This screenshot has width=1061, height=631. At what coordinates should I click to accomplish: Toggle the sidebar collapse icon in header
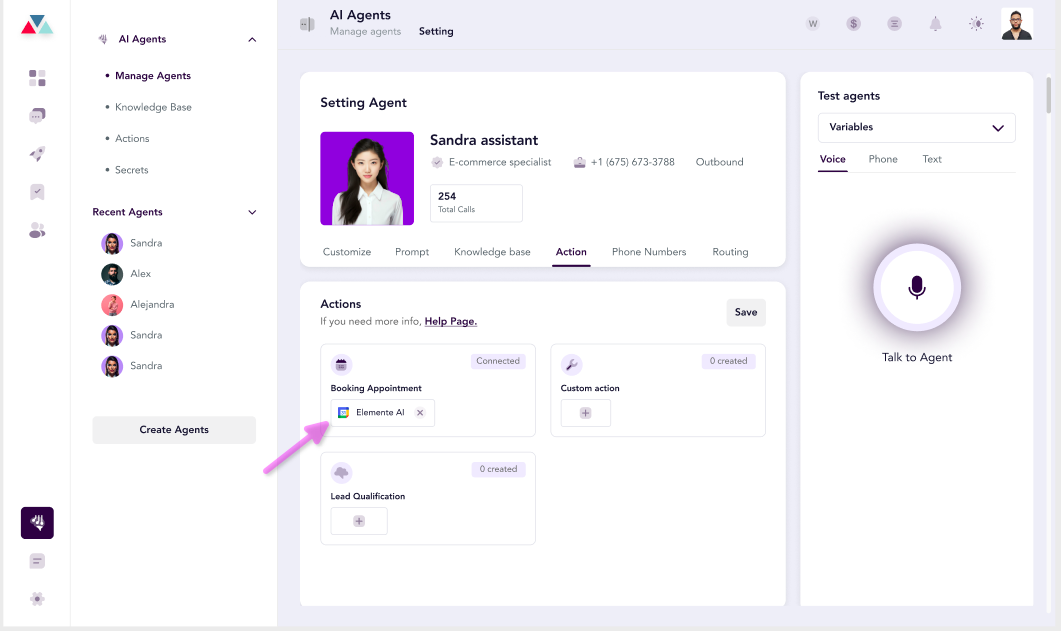[x=307, y=24]
